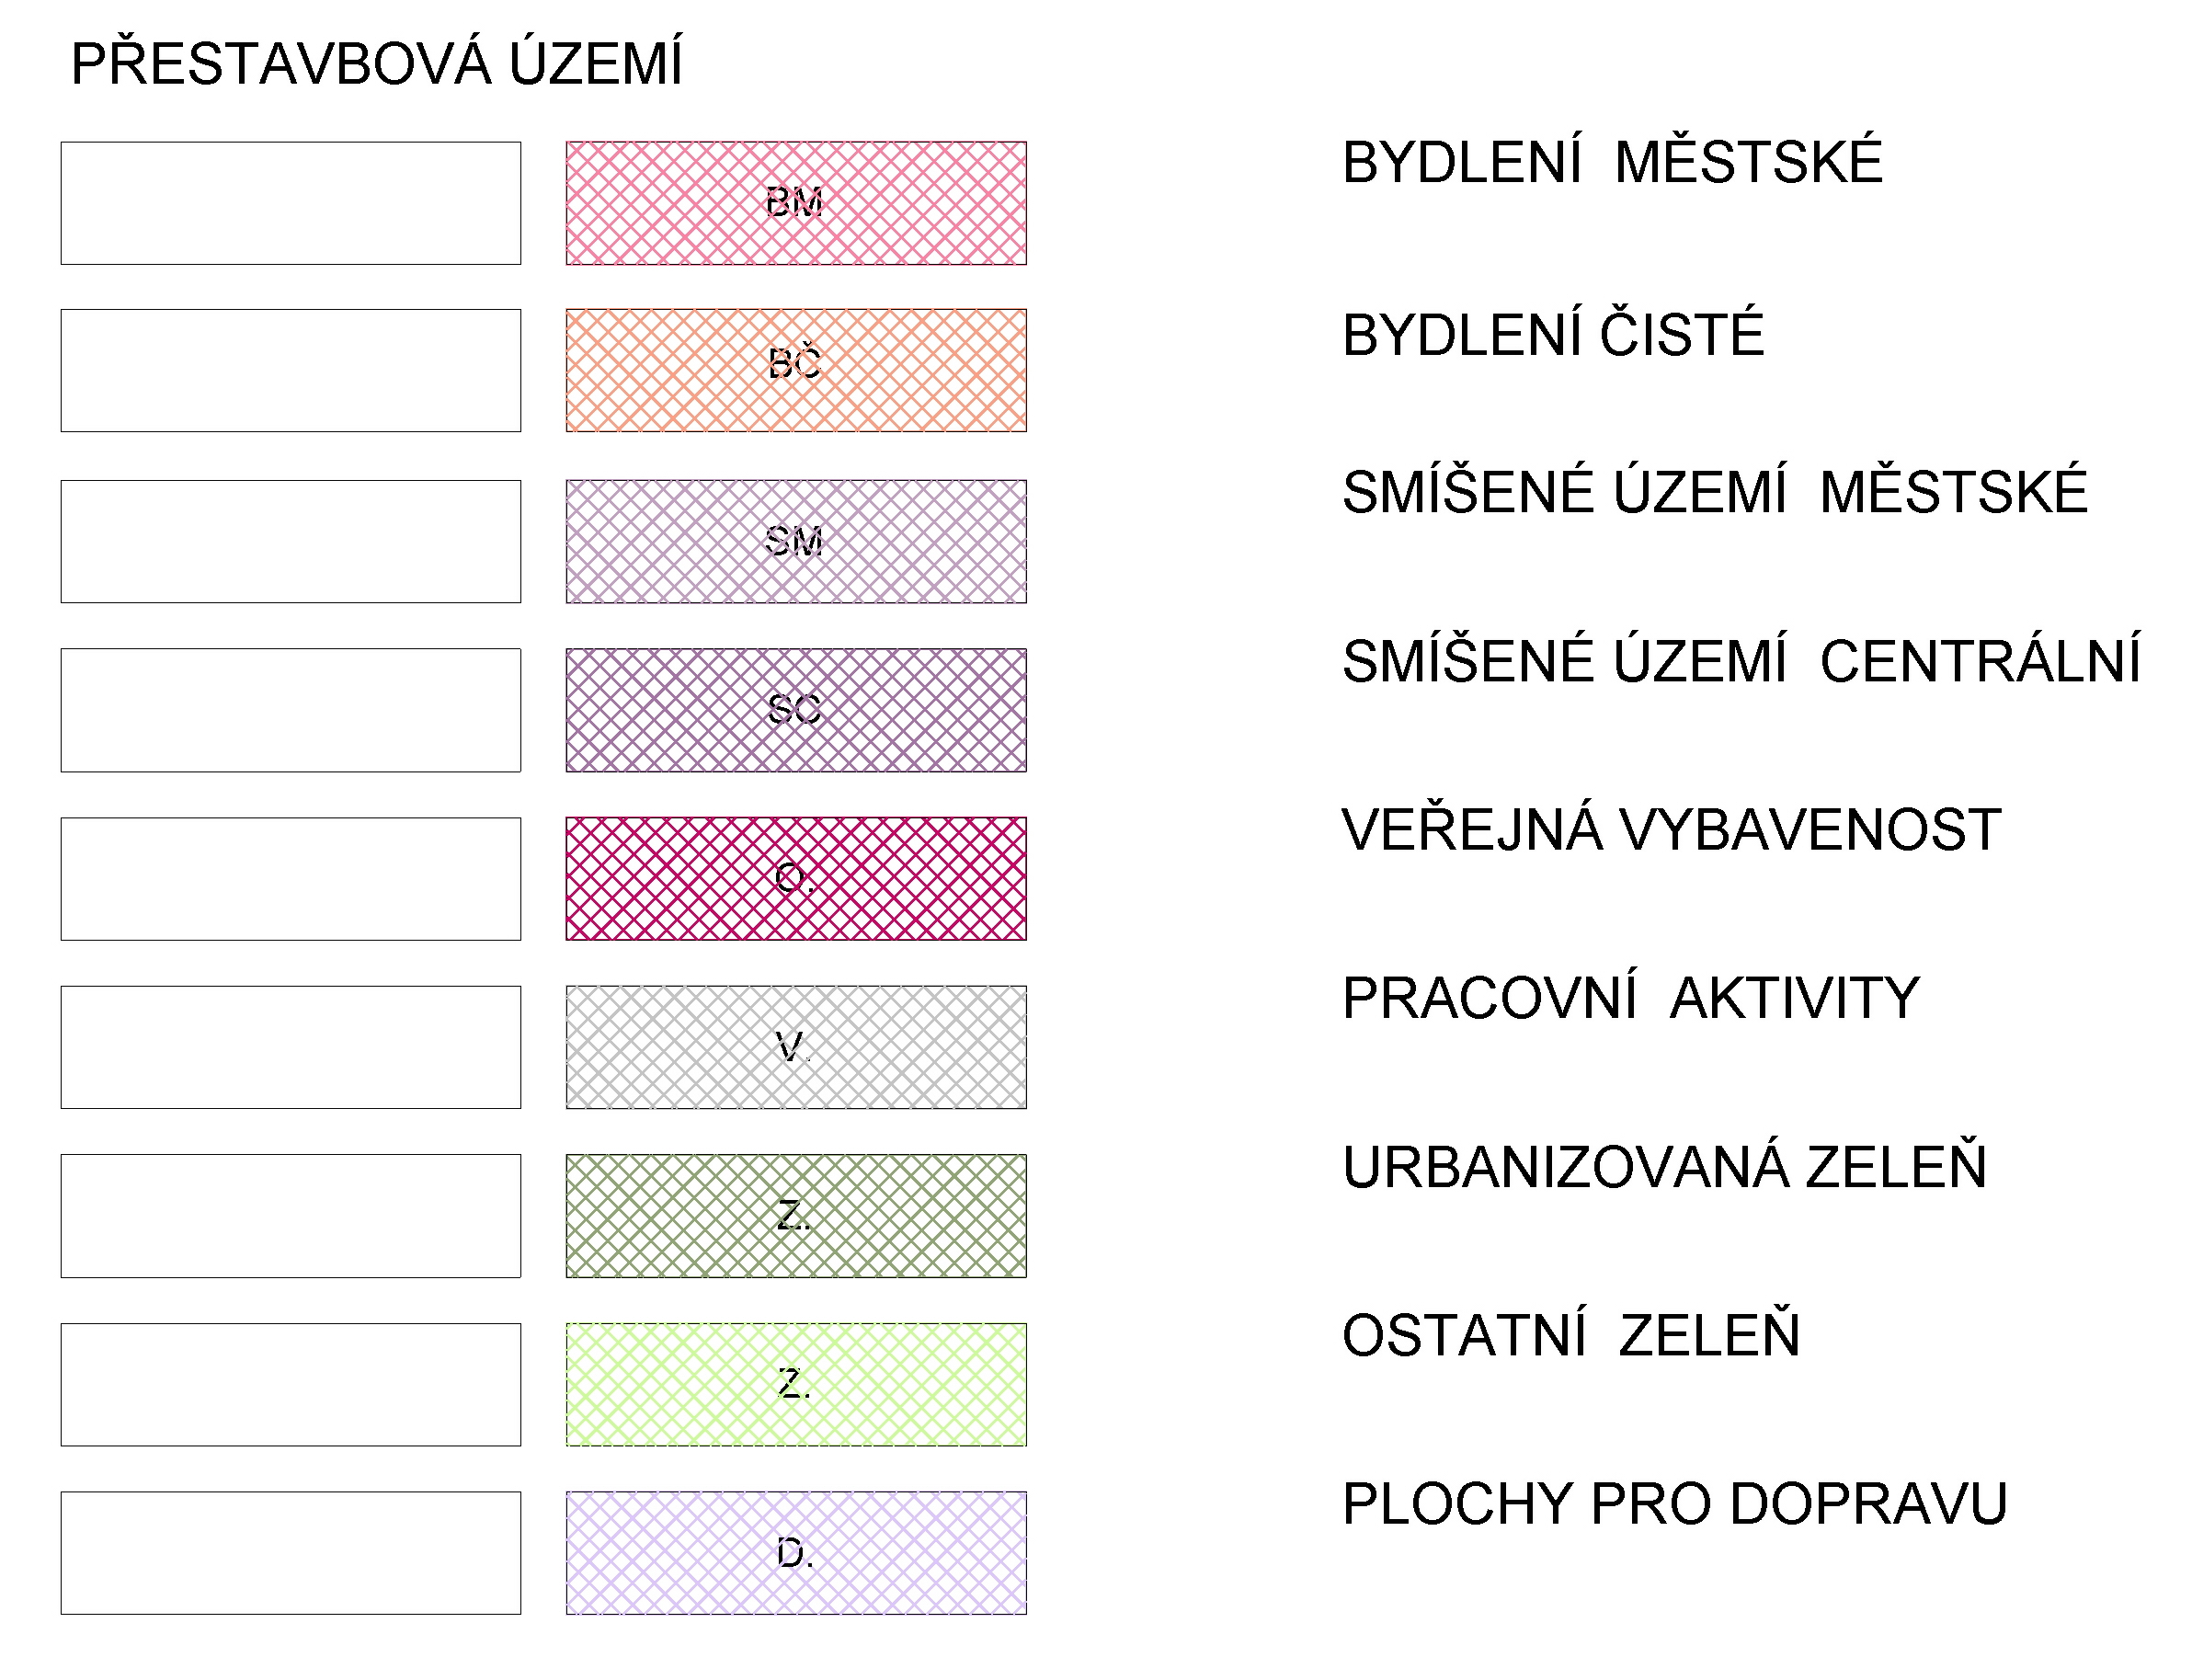Click the light purple SM swatch
The image size is (2192, 1680).
pyautogui.click(x=795, y=541)
